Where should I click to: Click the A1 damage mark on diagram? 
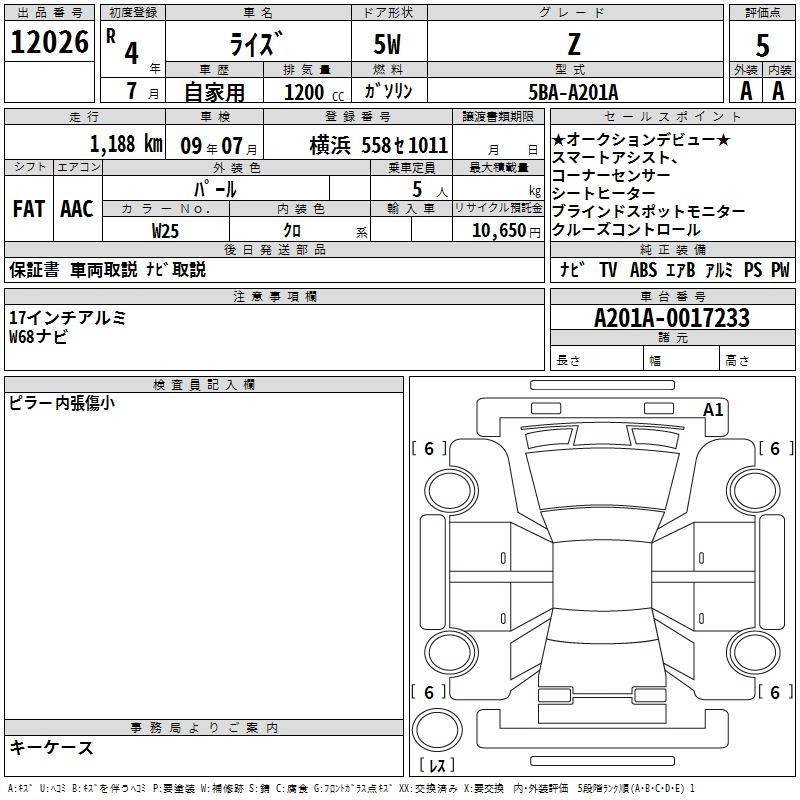(713, 409)
